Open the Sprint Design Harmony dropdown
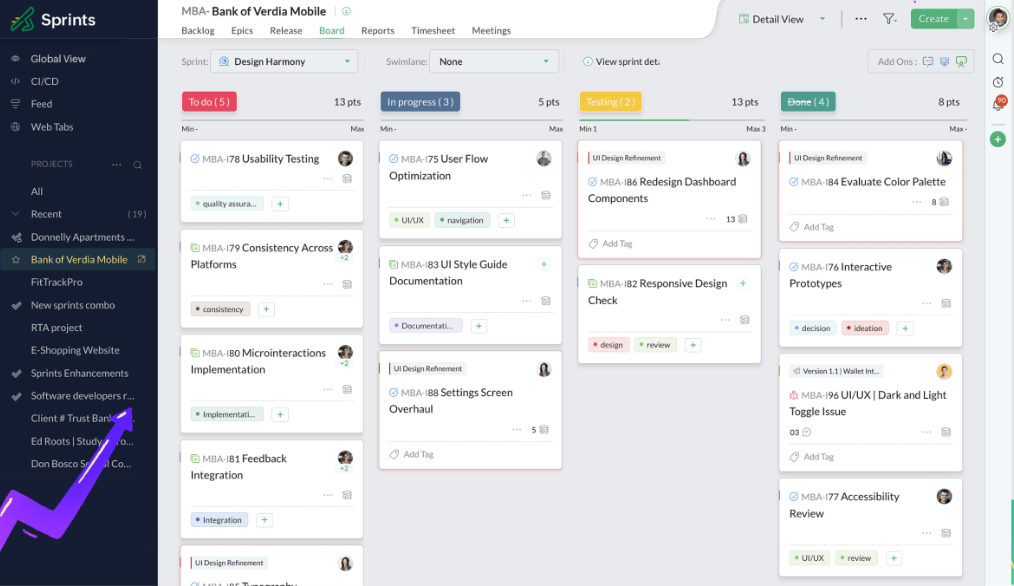The height and width of the screenshot is (586, 1014). (x=284, y=61)
